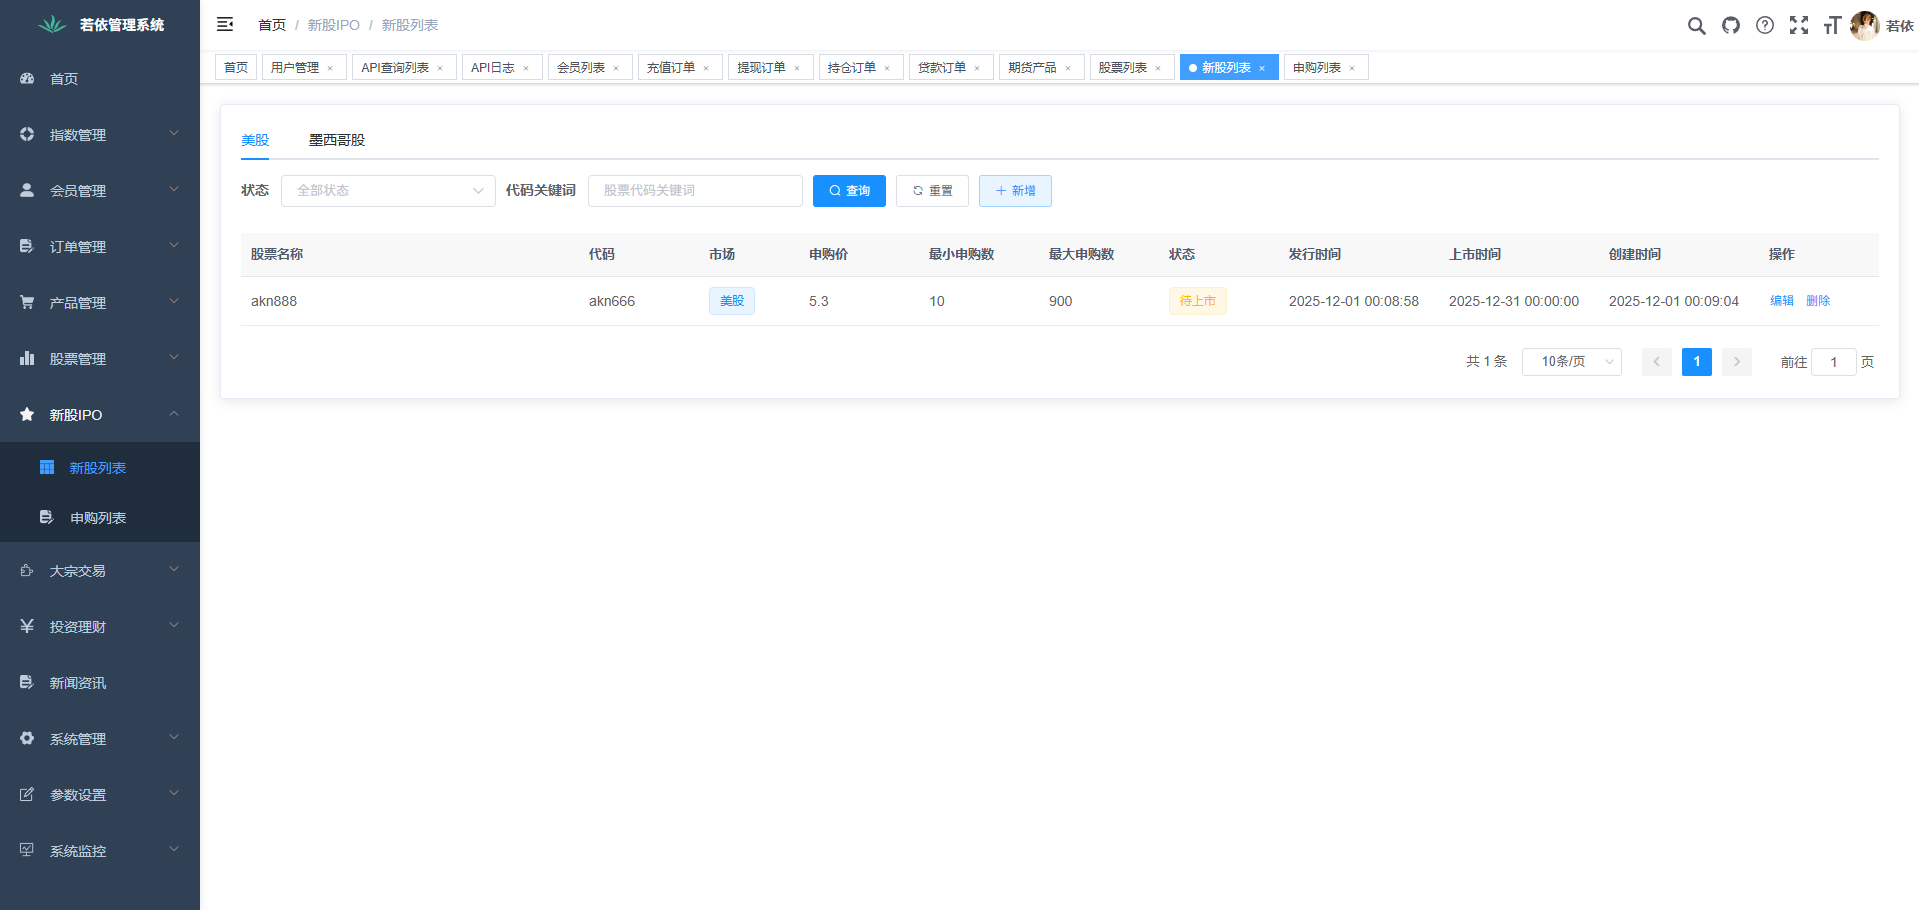The width and height of the screenshot is (1919, 910).
Task: Open the search magnifier in top bar
Action: [1696, 25]
